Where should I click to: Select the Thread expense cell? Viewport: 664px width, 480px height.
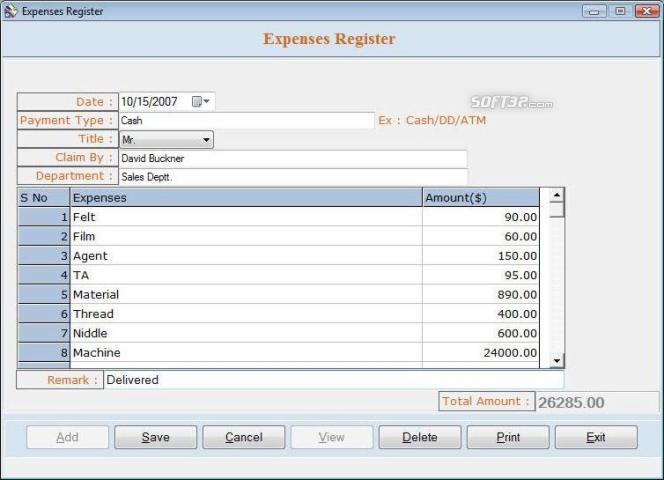246,314
